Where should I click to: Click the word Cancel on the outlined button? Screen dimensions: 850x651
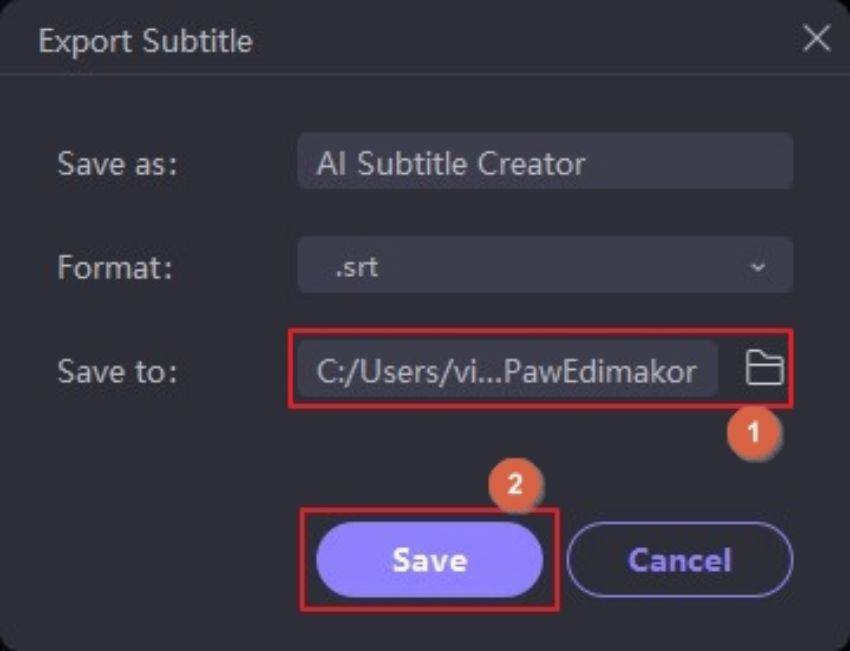679,559
